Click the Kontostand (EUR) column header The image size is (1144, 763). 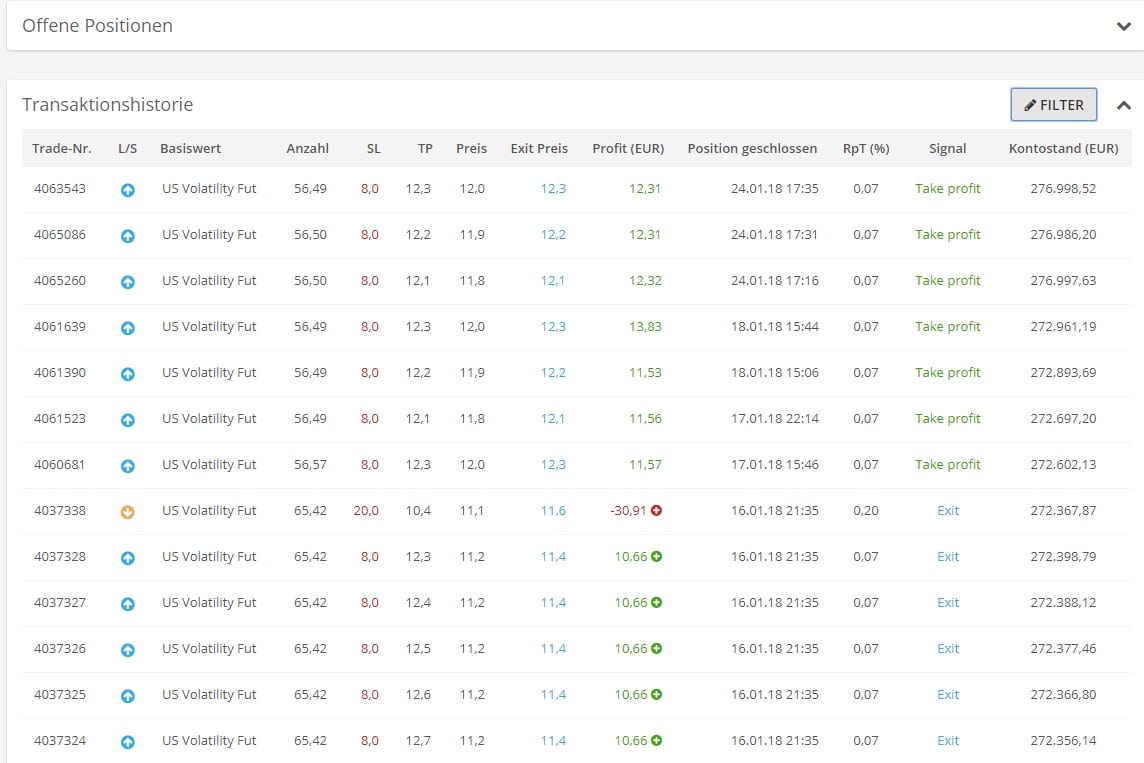(1063, 148)
